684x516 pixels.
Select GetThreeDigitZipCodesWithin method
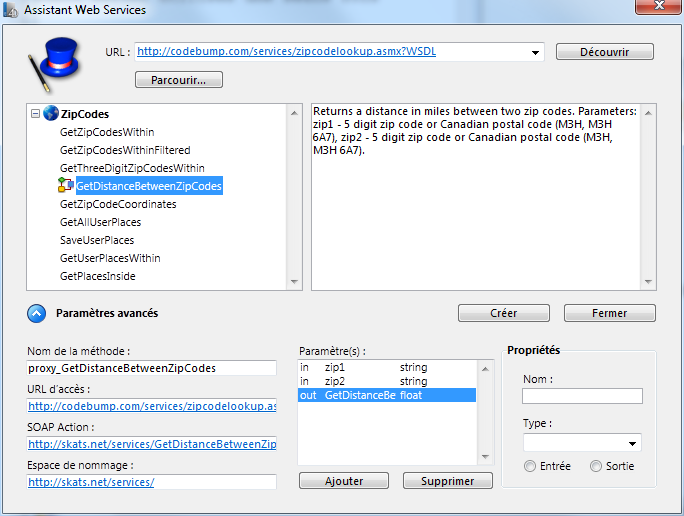(x=132, y=168)
